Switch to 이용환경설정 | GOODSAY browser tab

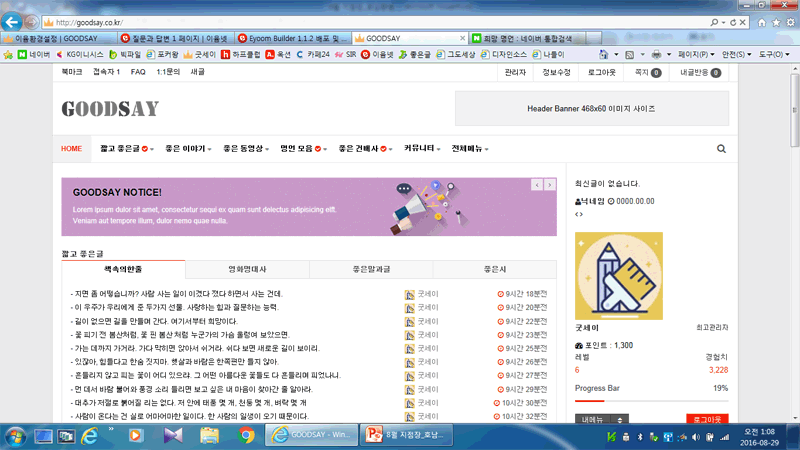[58, 38]
